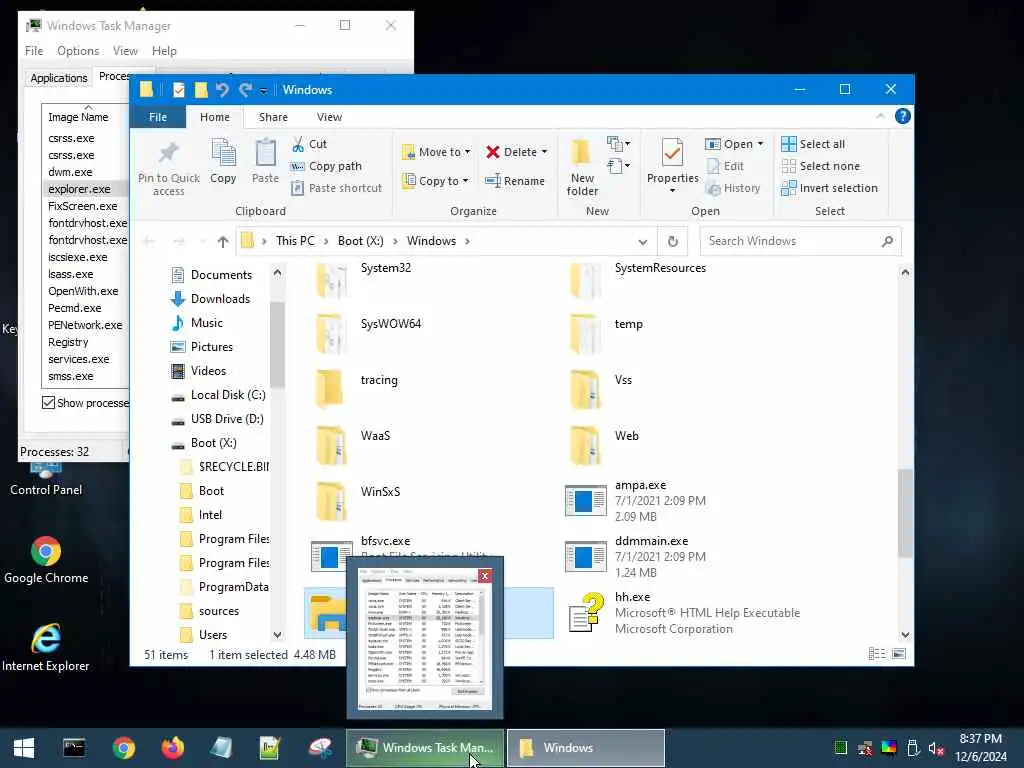Toggle Show processes checkbox in Task Manager
The width and height of the screenshot is (1024, 768).
tap(48, 402)
